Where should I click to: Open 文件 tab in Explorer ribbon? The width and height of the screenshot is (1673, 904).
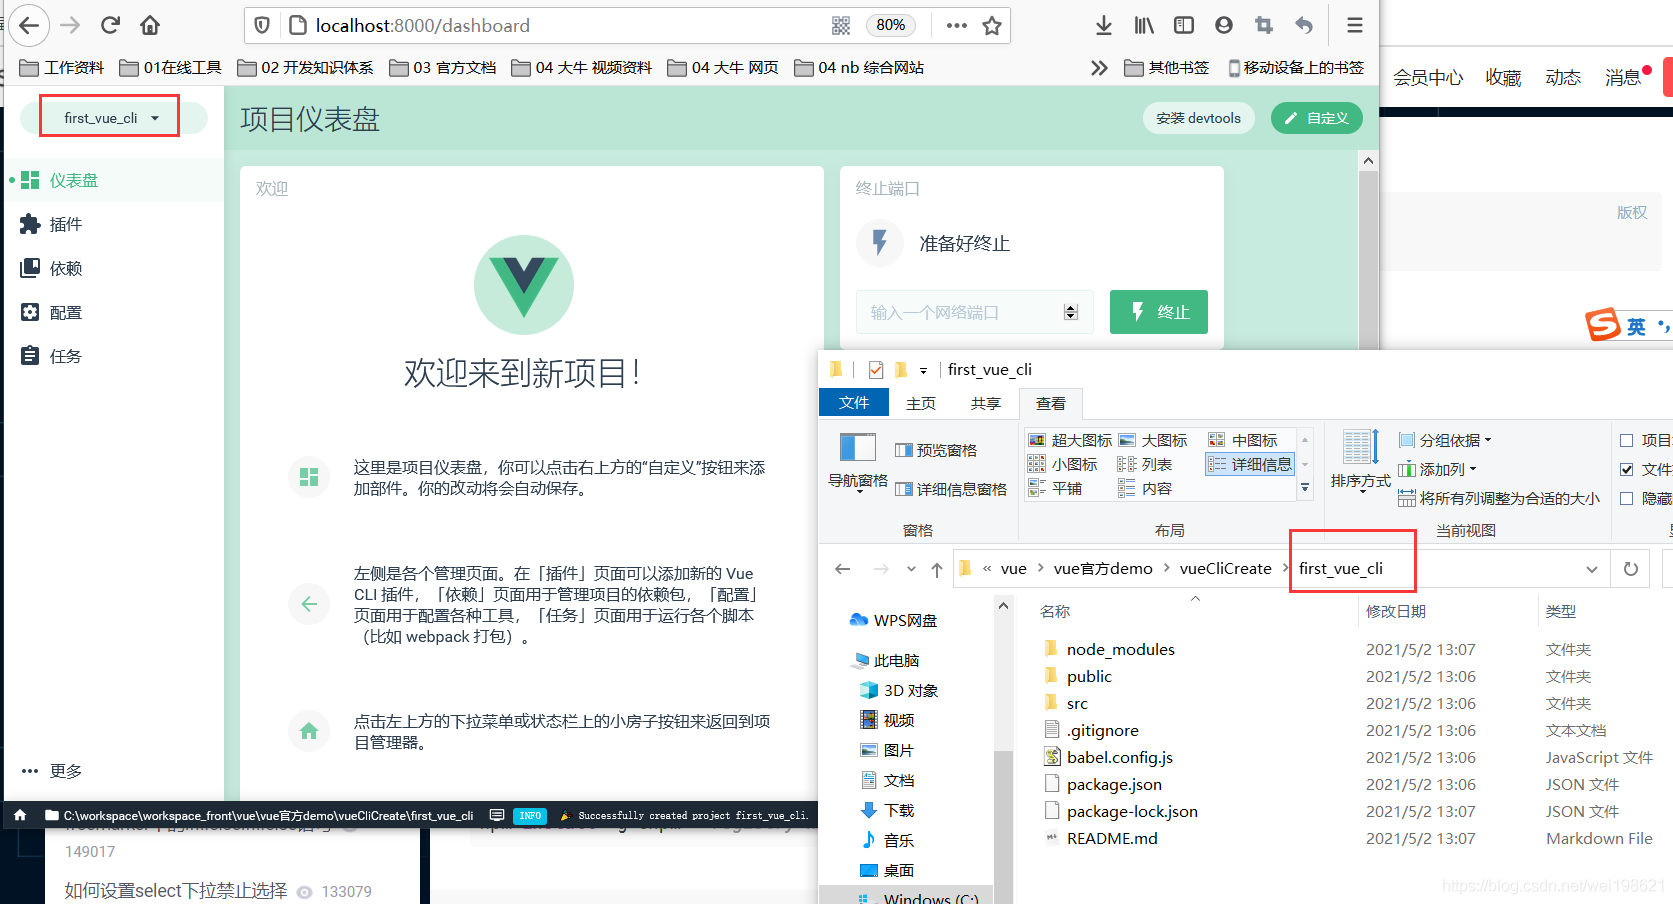pos(854,403)
